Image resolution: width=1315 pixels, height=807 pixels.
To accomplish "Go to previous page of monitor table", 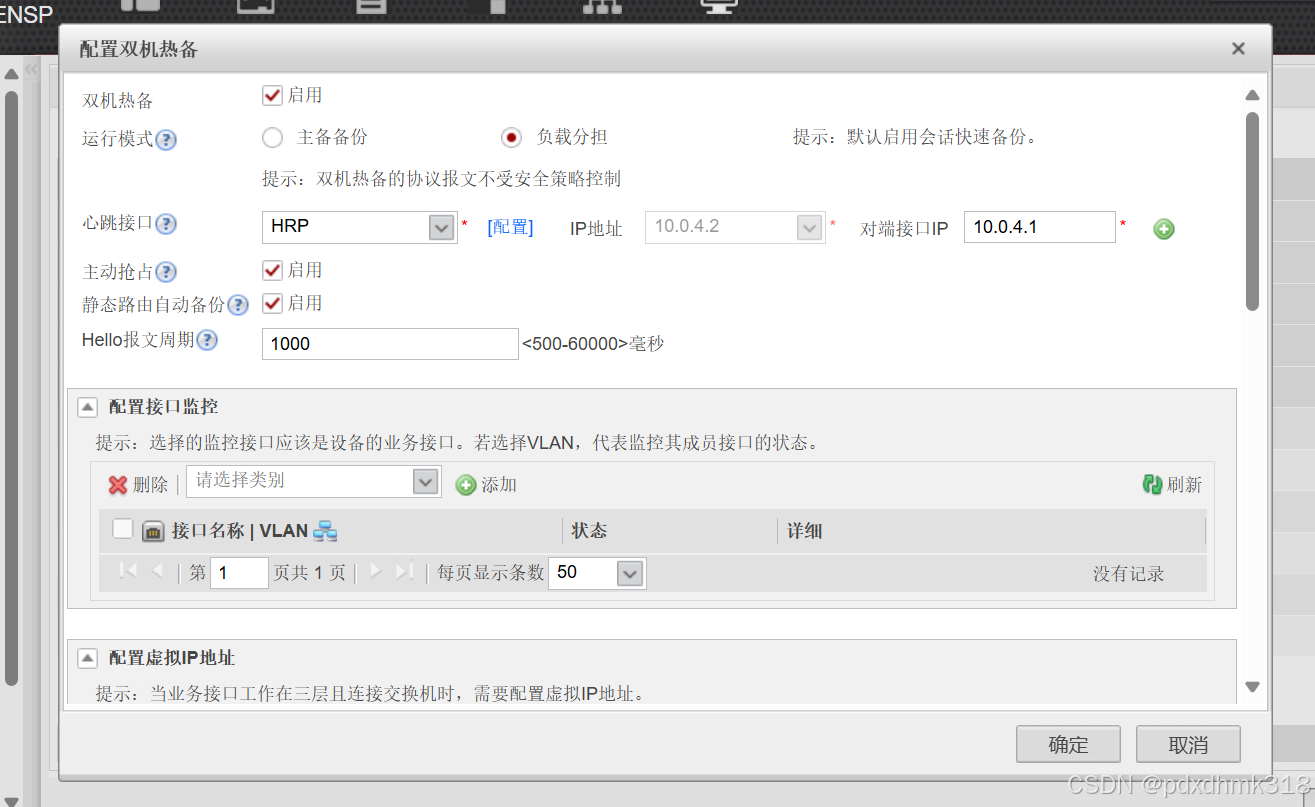I will [157, 571].
